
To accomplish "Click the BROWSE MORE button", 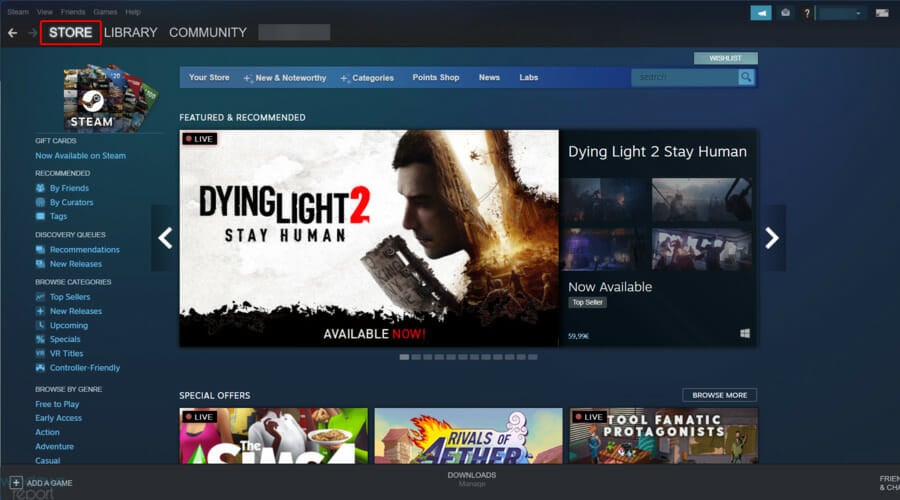I will click(x=720, y=395).
